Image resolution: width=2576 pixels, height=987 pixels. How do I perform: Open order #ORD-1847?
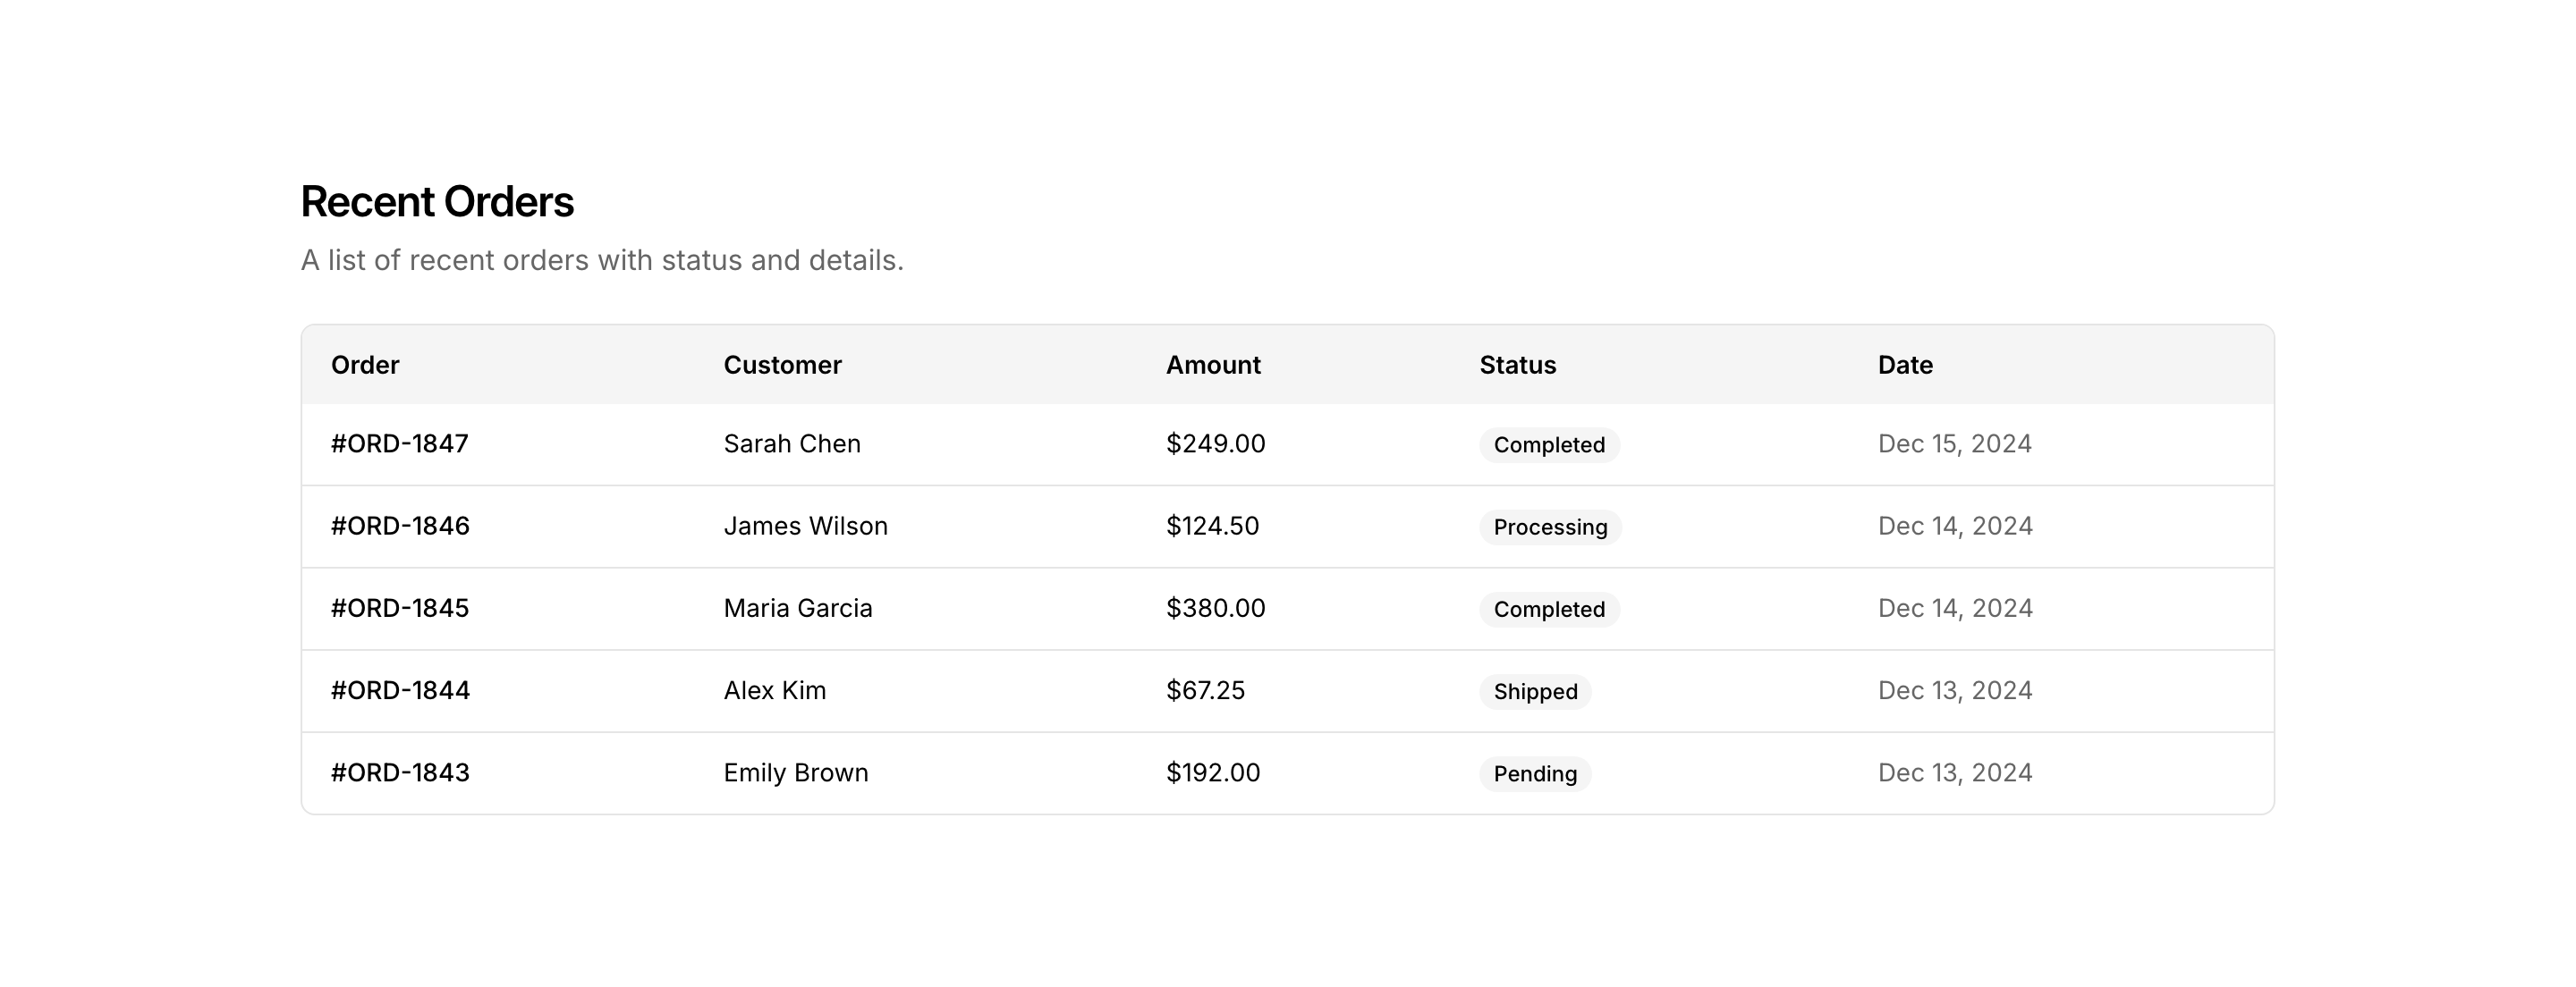click(399, 444)
